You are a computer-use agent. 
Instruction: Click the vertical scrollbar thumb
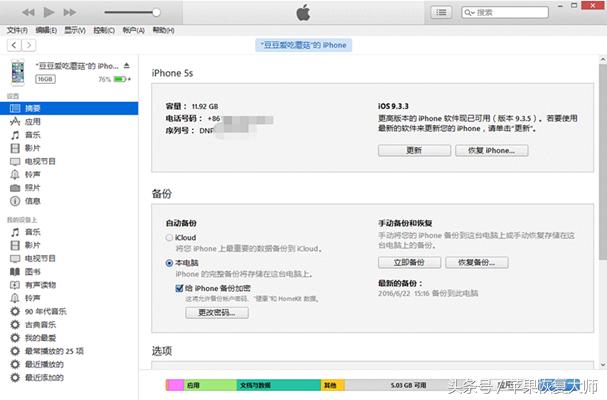pos(603,161)
